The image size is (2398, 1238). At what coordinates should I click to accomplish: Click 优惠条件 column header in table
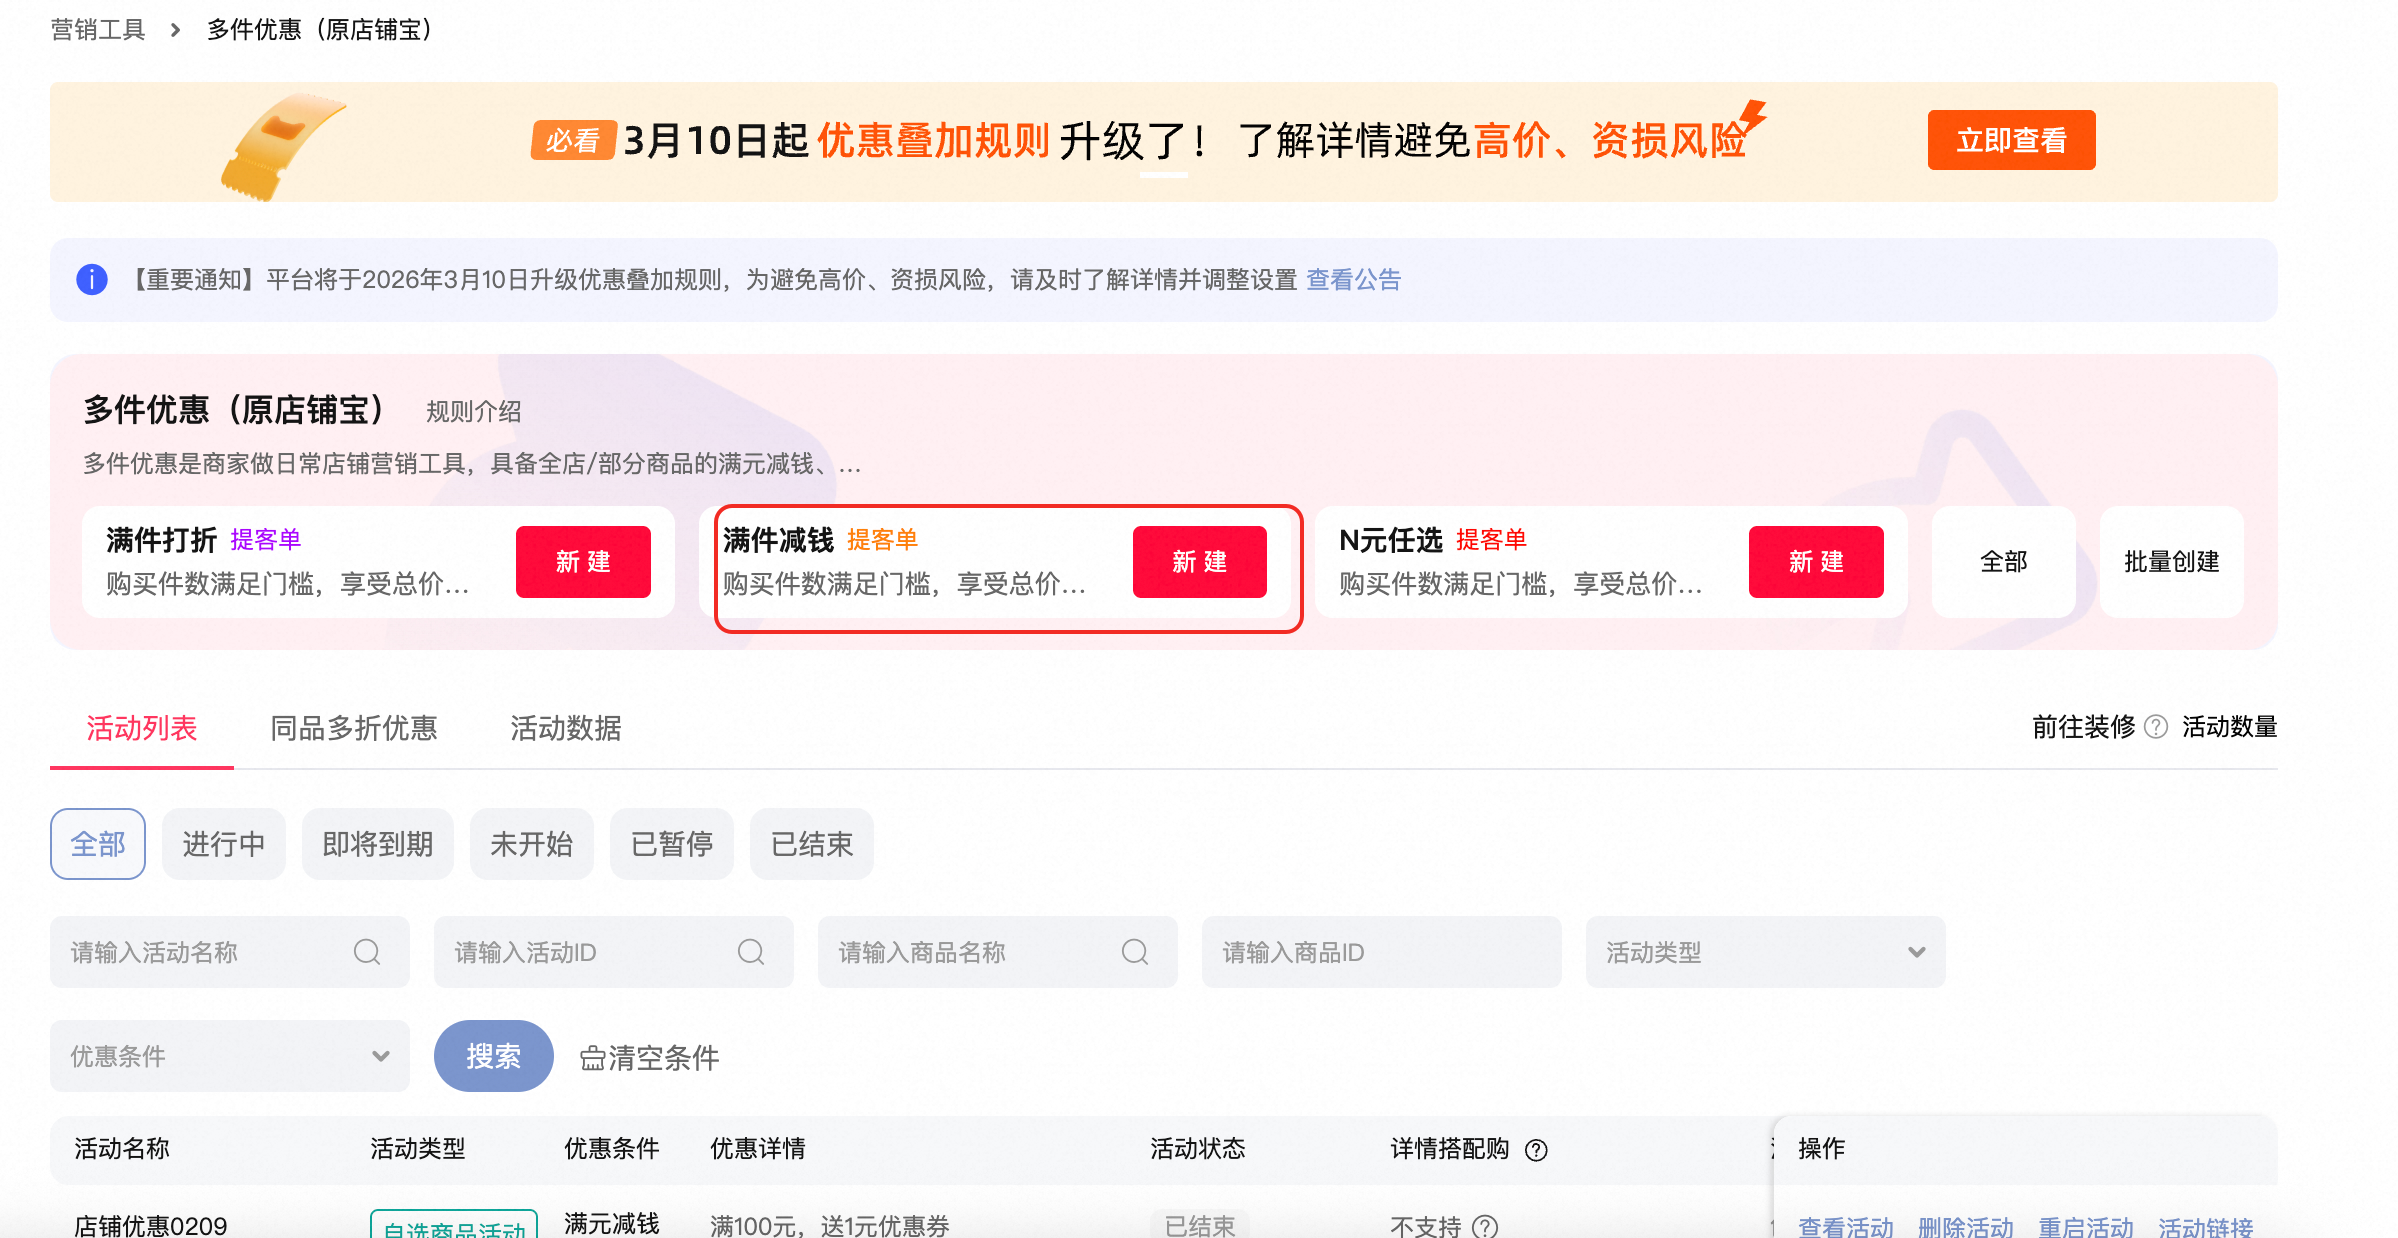pyautogui.click(x=612, y=1149)
